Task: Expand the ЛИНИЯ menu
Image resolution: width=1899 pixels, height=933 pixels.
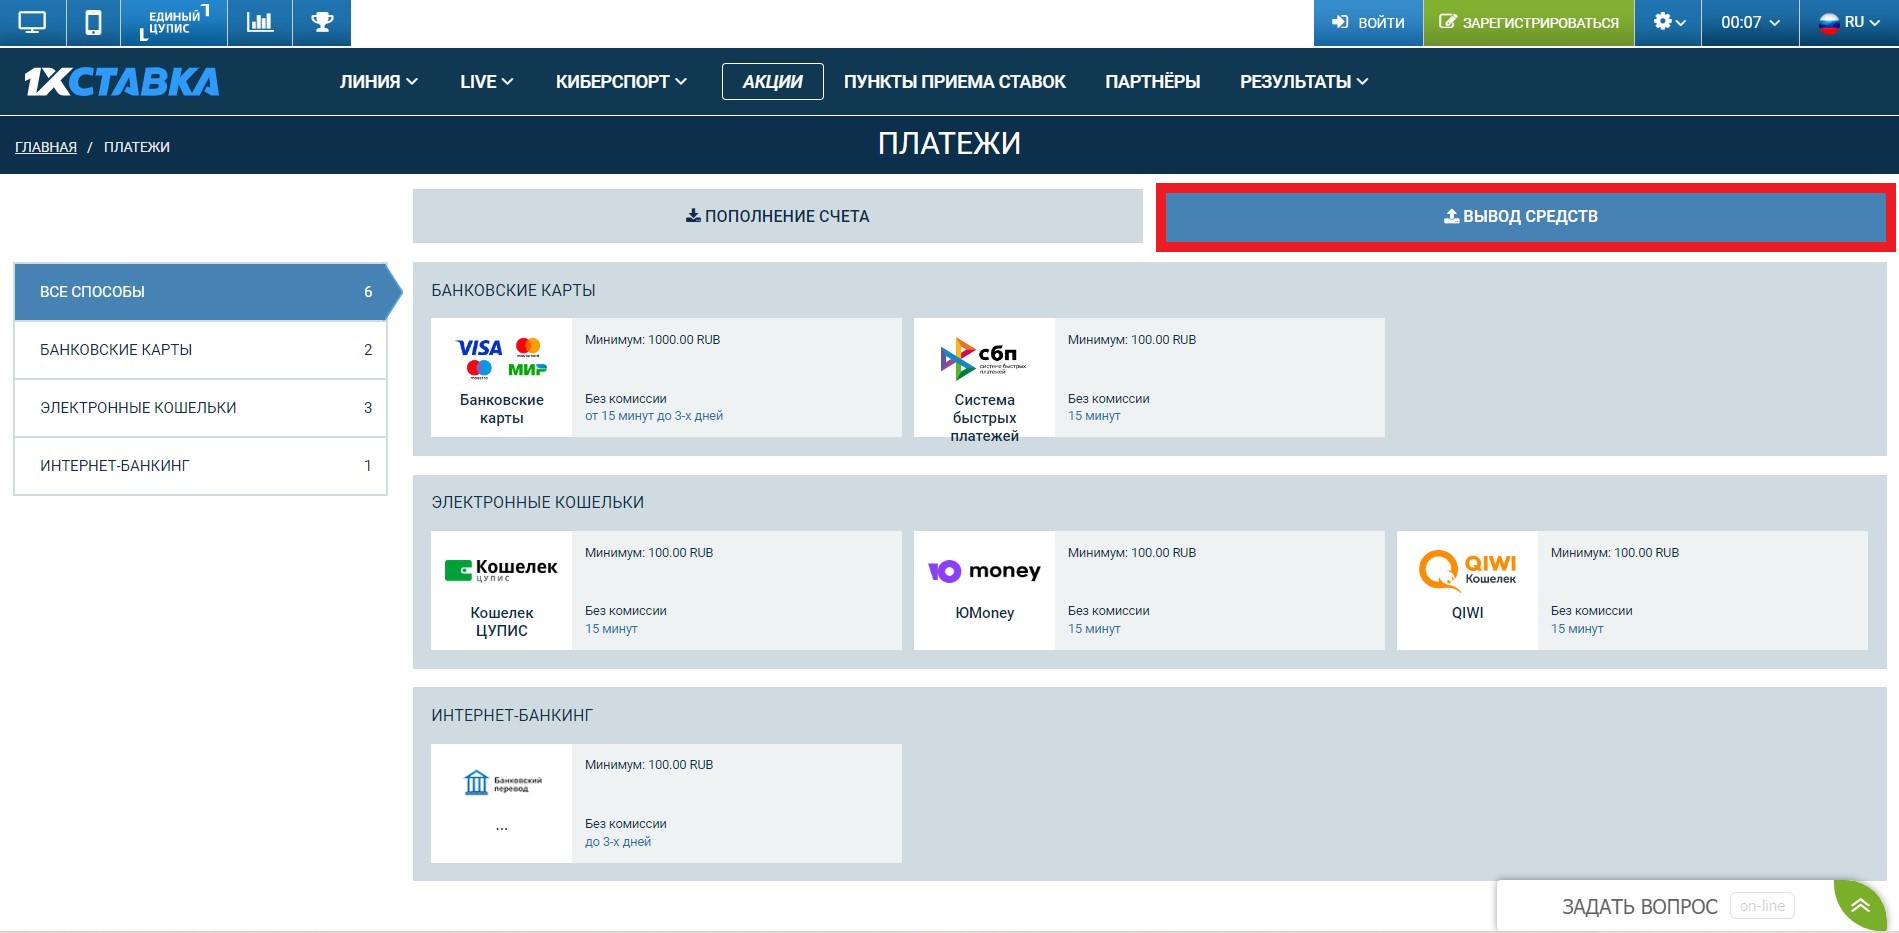Action: coord(379,82)
